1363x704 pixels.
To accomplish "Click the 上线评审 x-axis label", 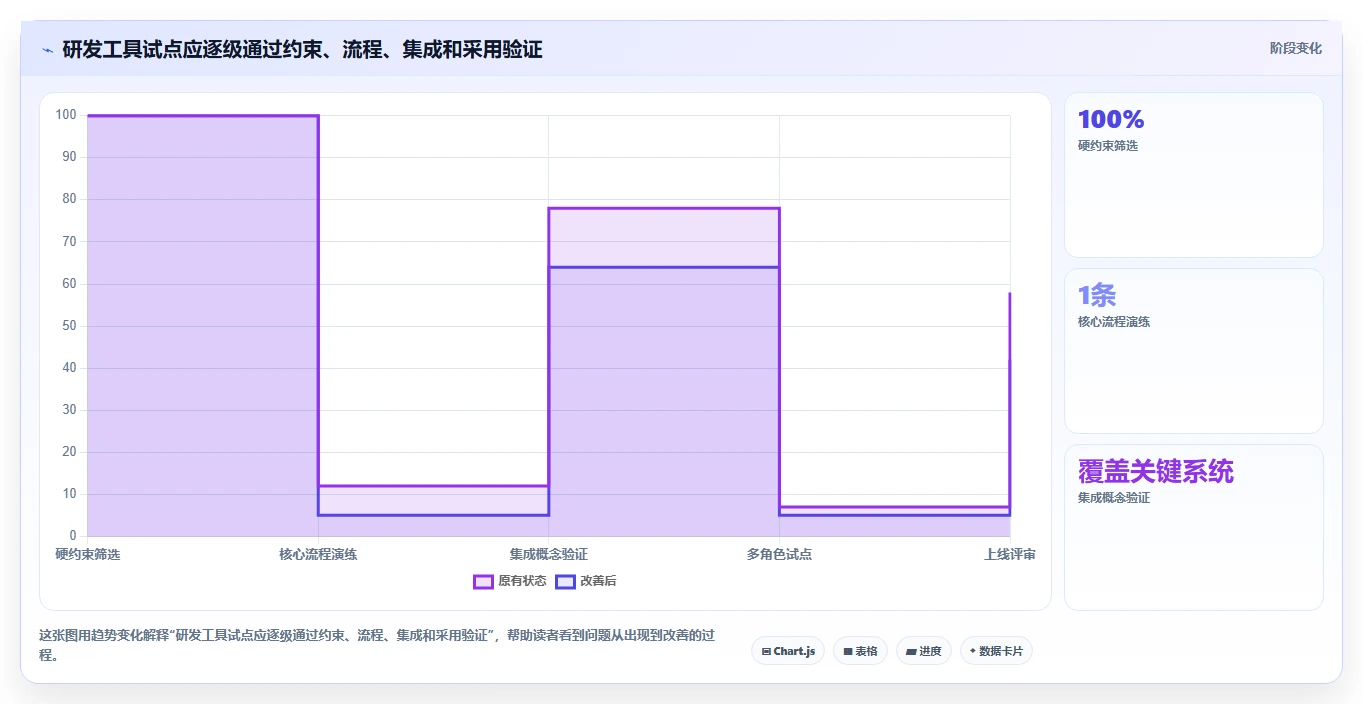I will [x=1010, y=554].
